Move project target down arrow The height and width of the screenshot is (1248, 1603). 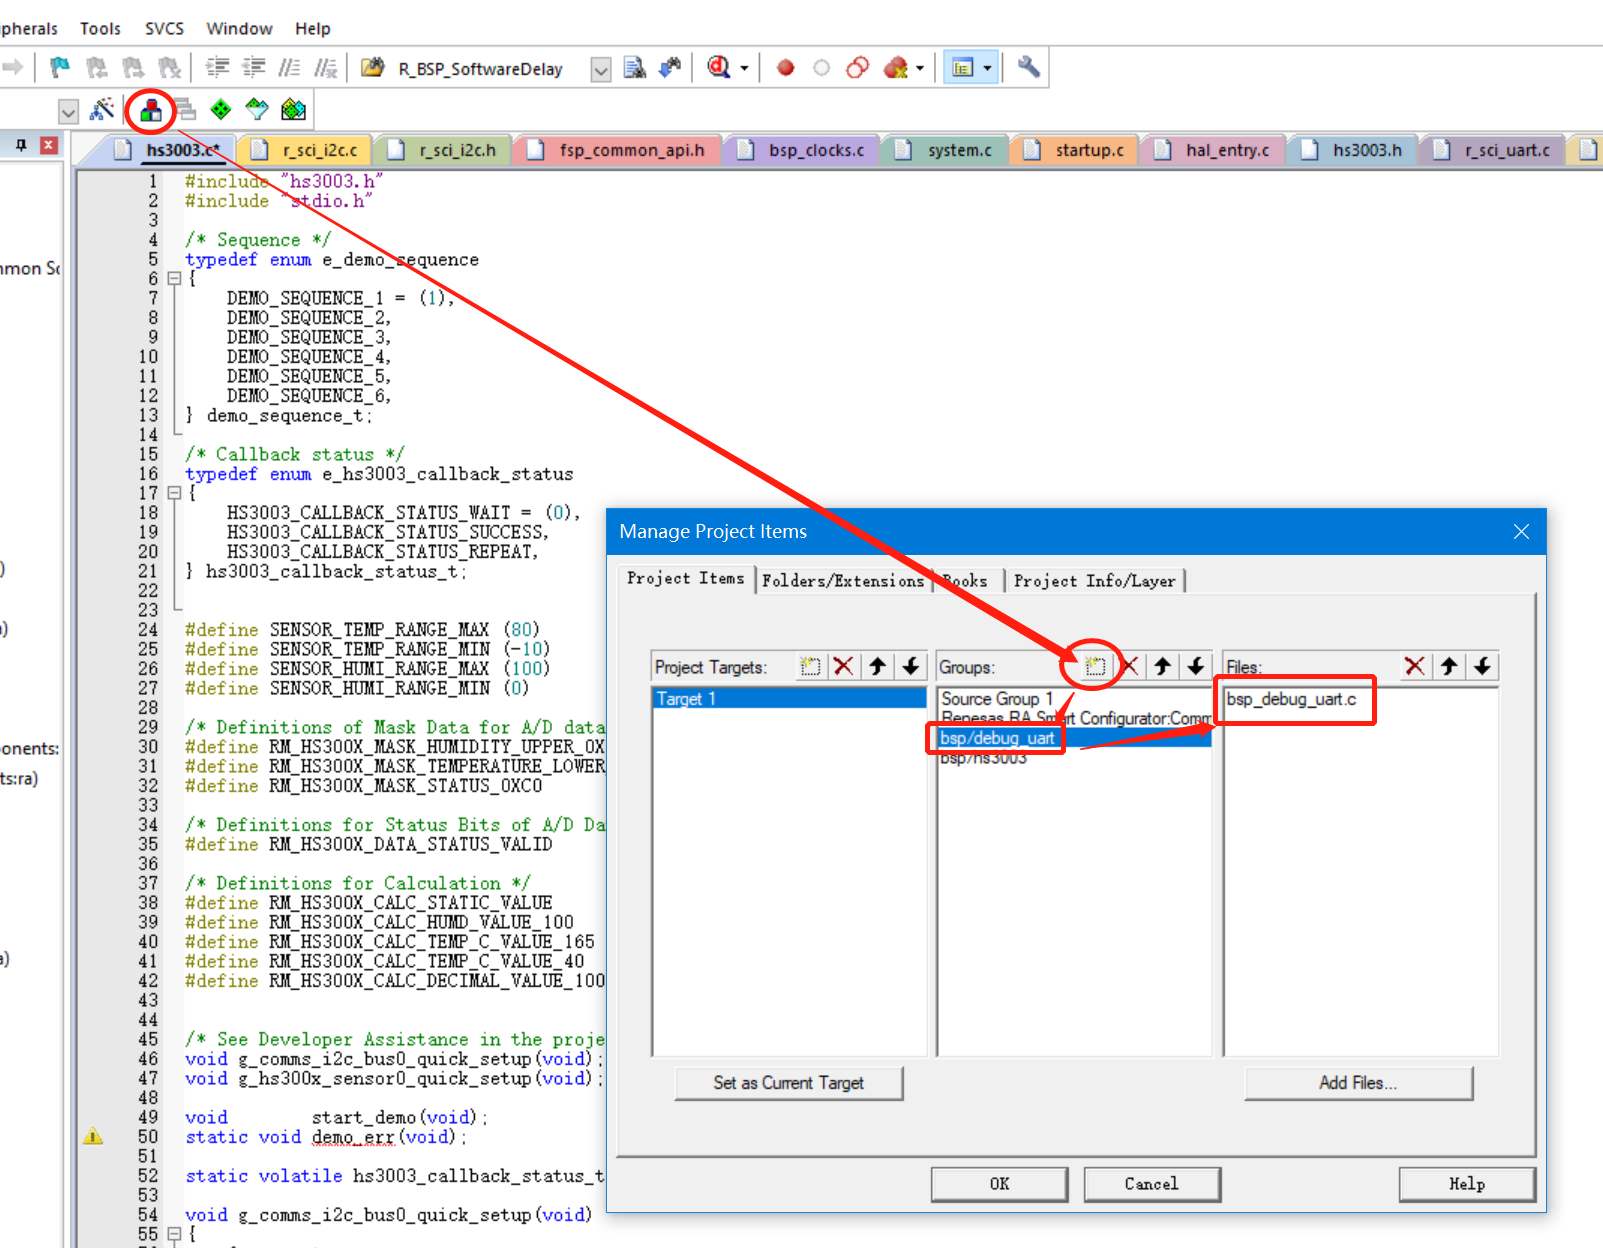(x=911, y=666)
